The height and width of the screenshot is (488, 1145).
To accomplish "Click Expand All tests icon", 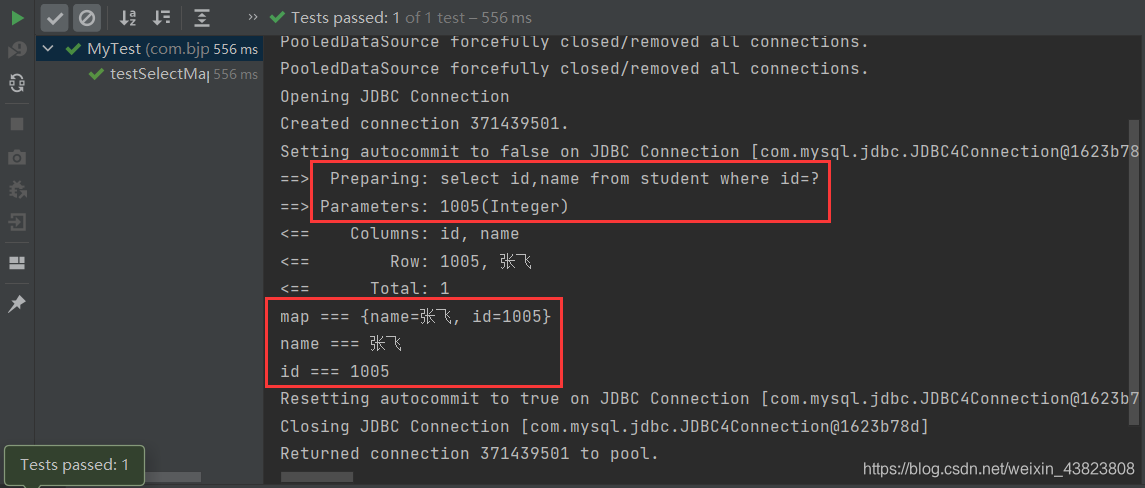I will (x=202, y=17).
